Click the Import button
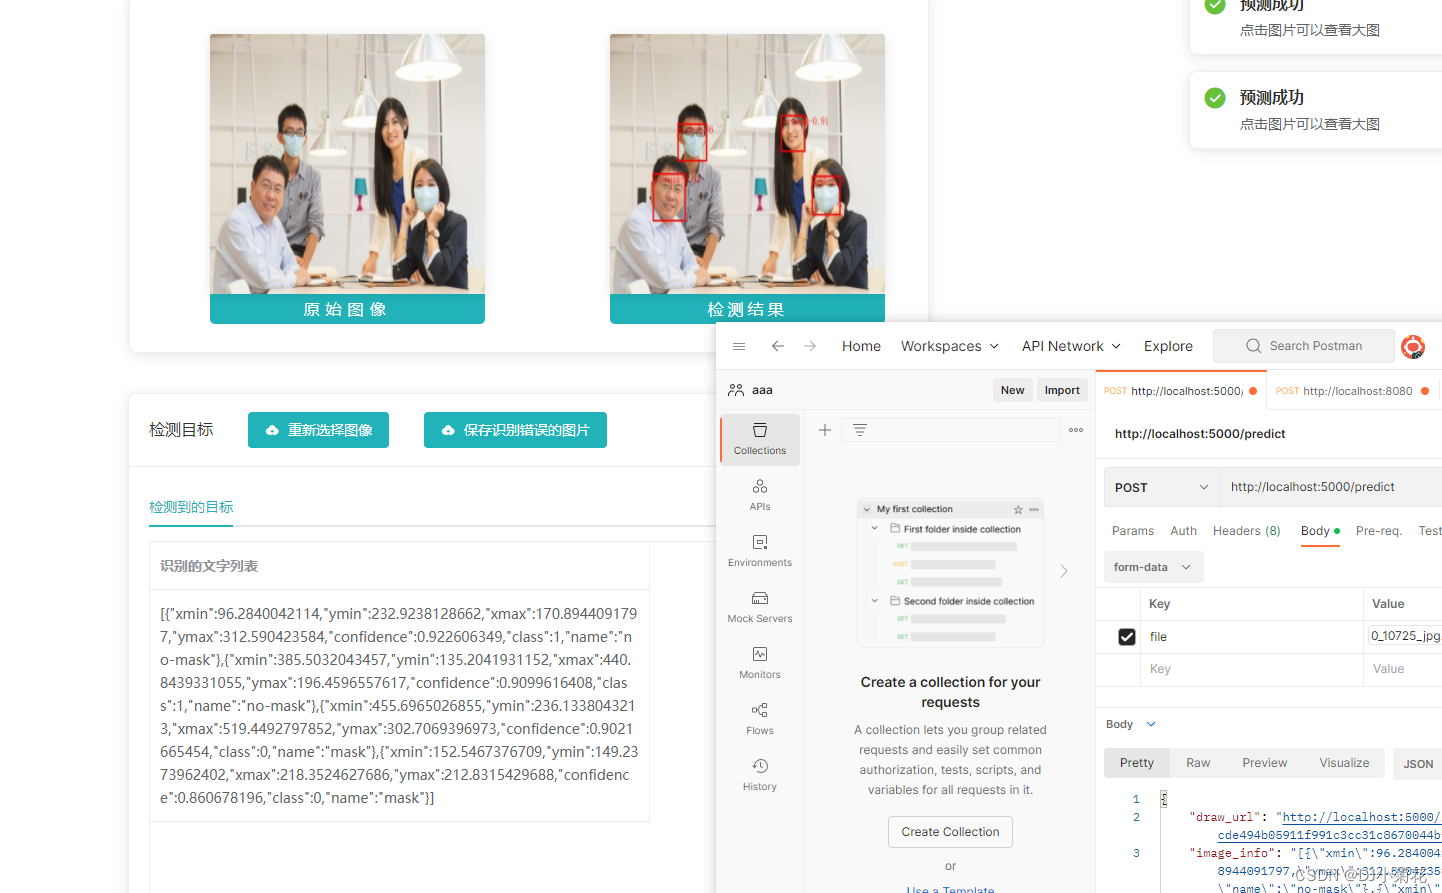Image resolution: width=1442 pixels, height=893 pixels. pyautogui.click(x=1062, y=390)
